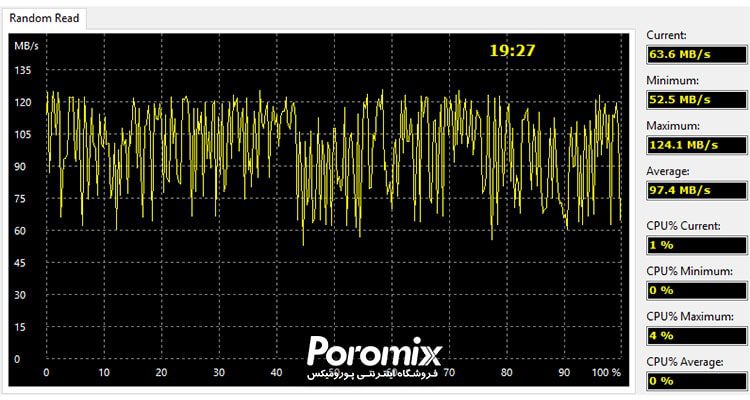Viewport: 750px width, 400px height.
Task: Click the CPU% Minimum value field
Action: click(x=696, y=290)
